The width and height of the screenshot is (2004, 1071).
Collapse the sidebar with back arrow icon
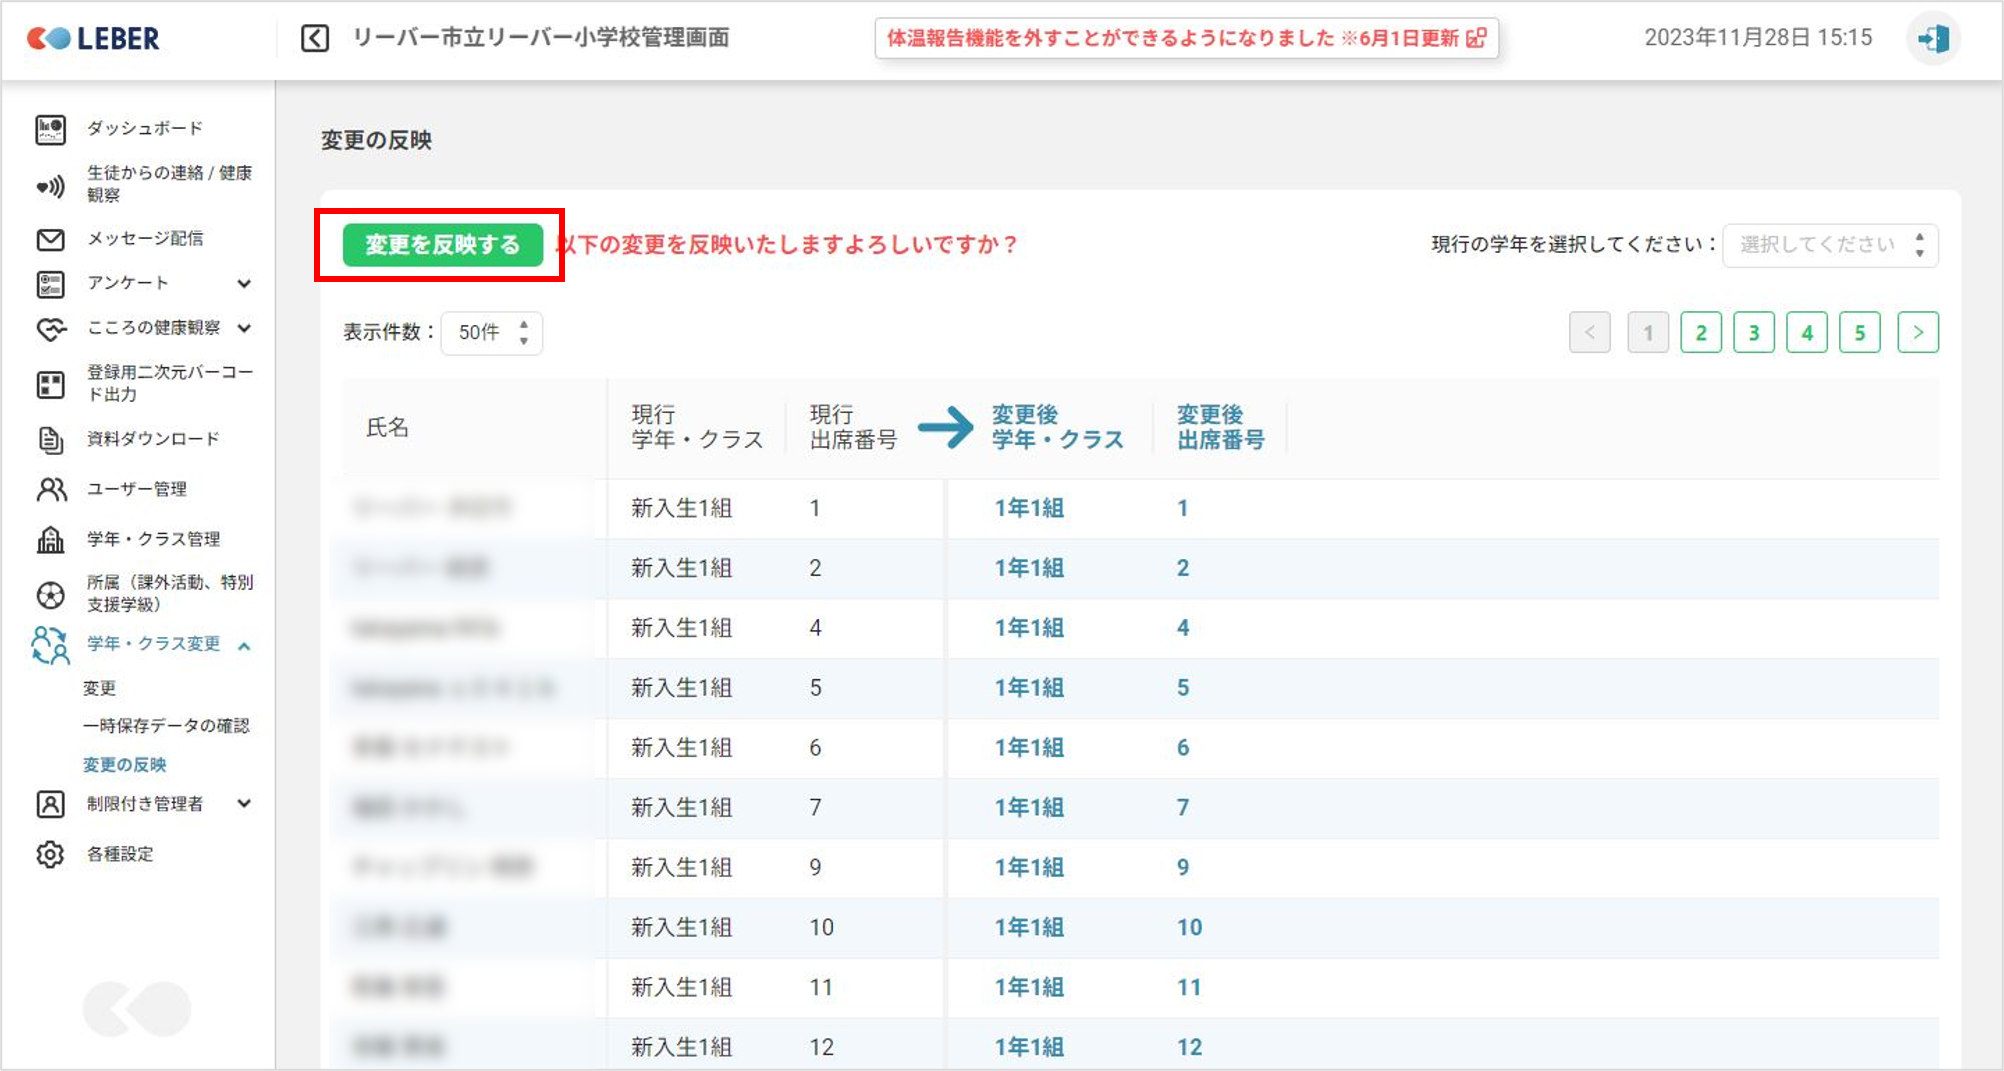[x=315, y=39]
